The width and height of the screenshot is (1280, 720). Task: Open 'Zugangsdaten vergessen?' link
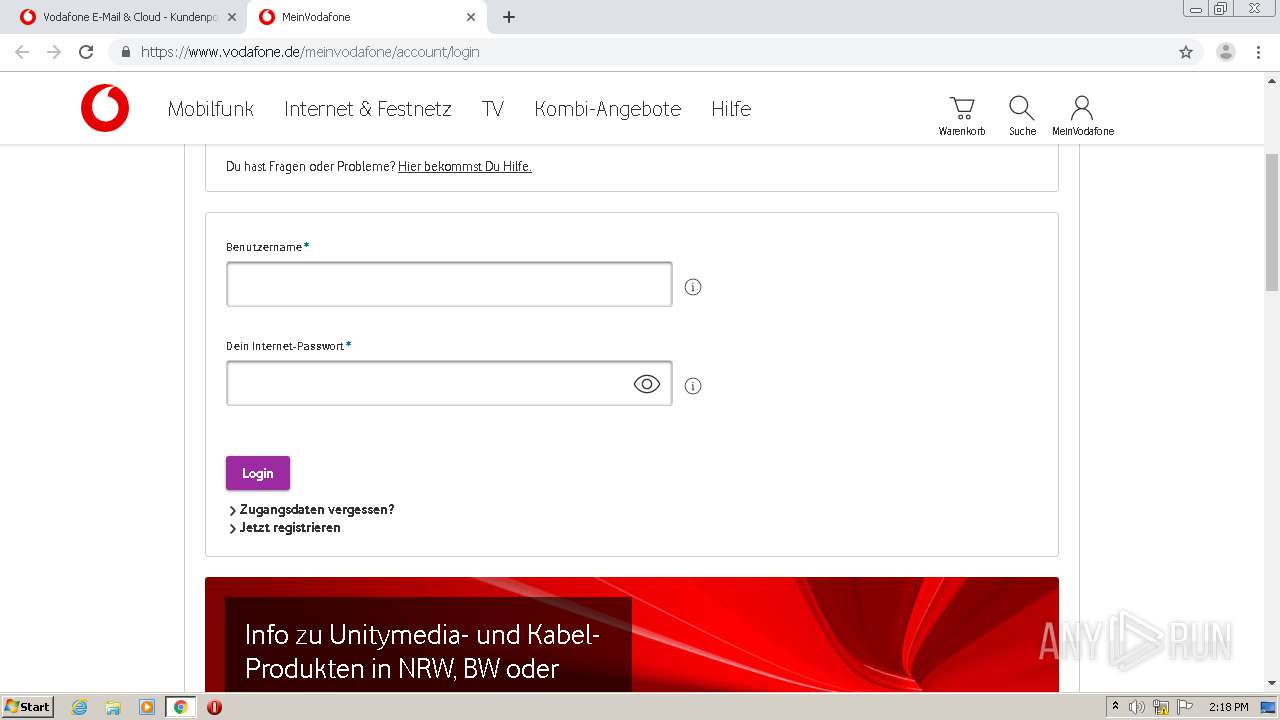click(317, 510)
